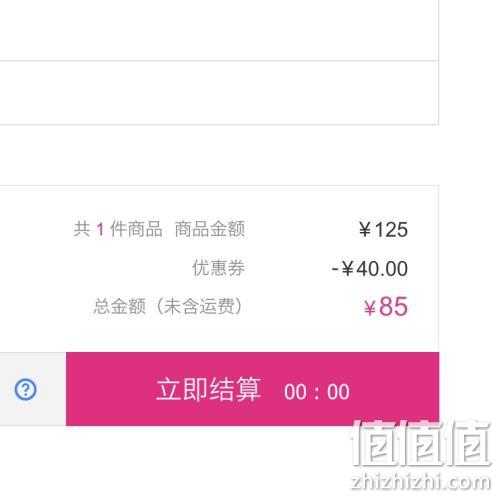
Task: Click the 总金额 total label
Action: (x=119, y=306)
